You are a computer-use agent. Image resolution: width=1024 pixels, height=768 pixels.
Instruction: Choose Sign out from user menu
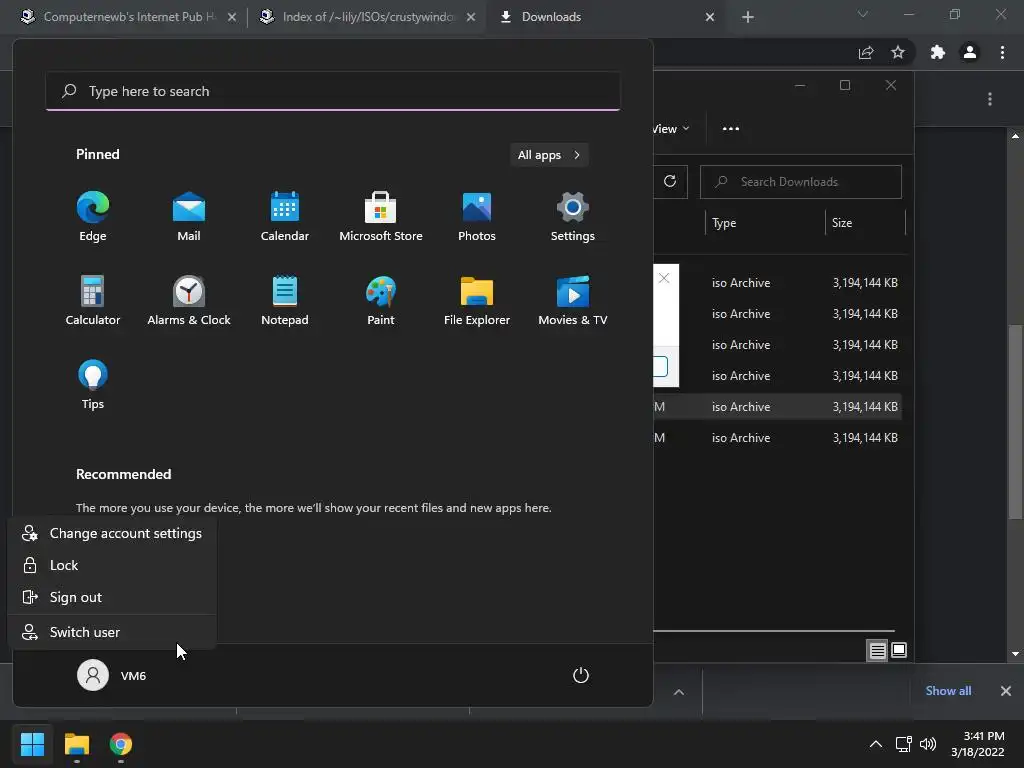tap(112, 598)
